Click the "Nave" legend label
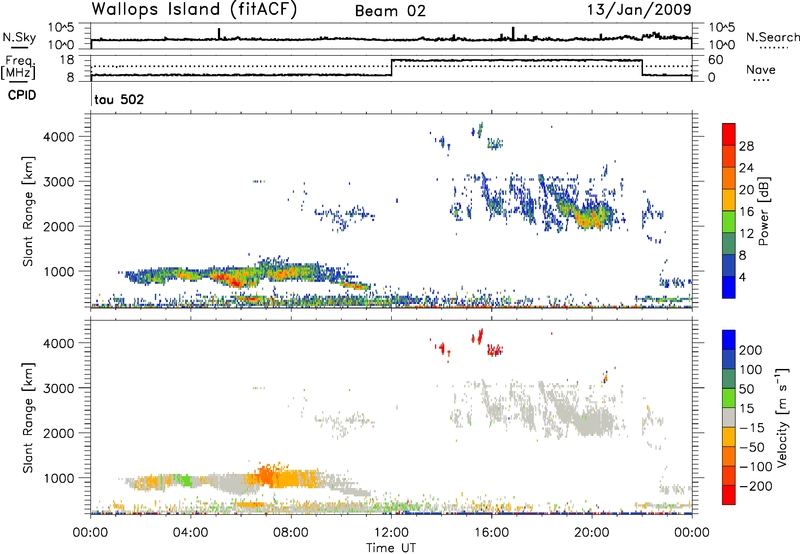This screenshot has width=800, height=554. point(761,69)
